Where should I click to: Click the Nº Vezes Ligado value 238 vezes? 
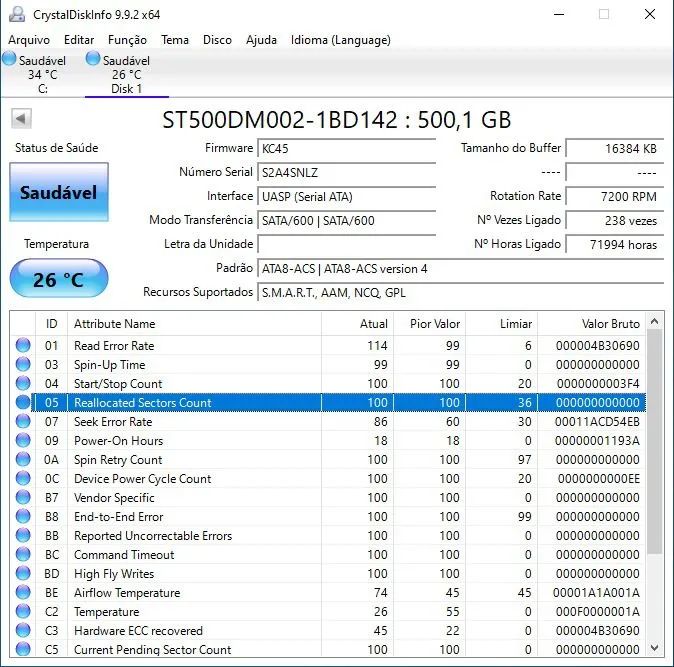tap(615, 221)
